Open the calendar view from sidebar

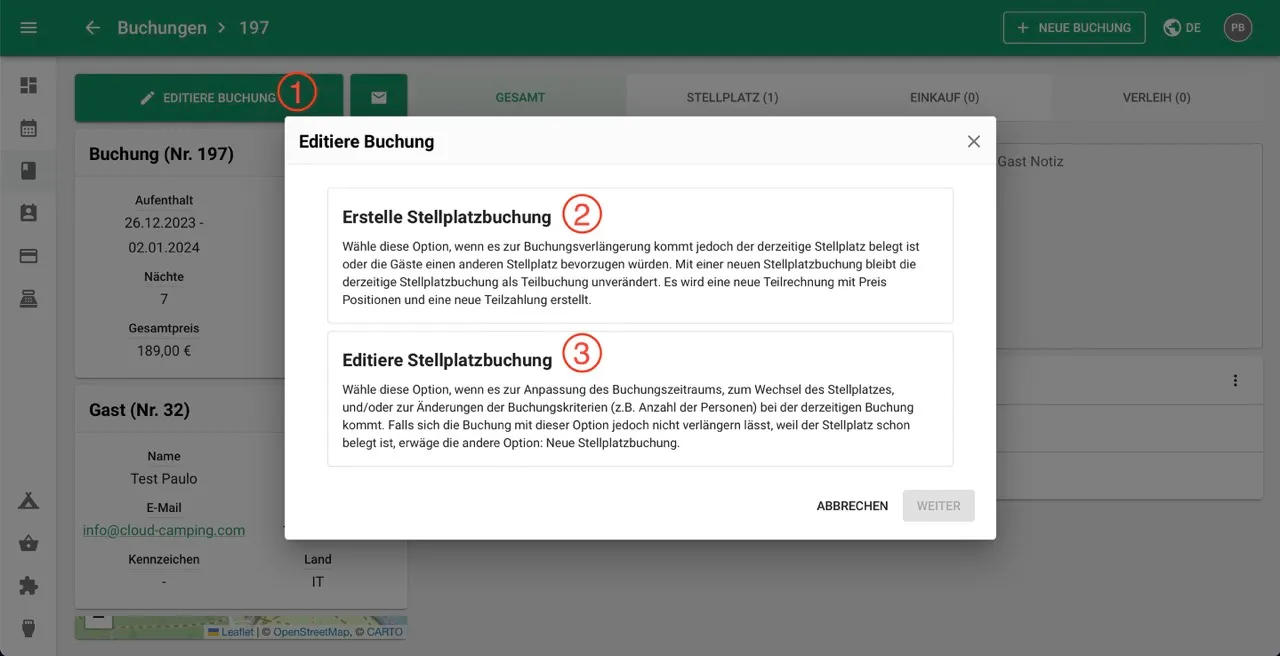[x=29, y=128]
